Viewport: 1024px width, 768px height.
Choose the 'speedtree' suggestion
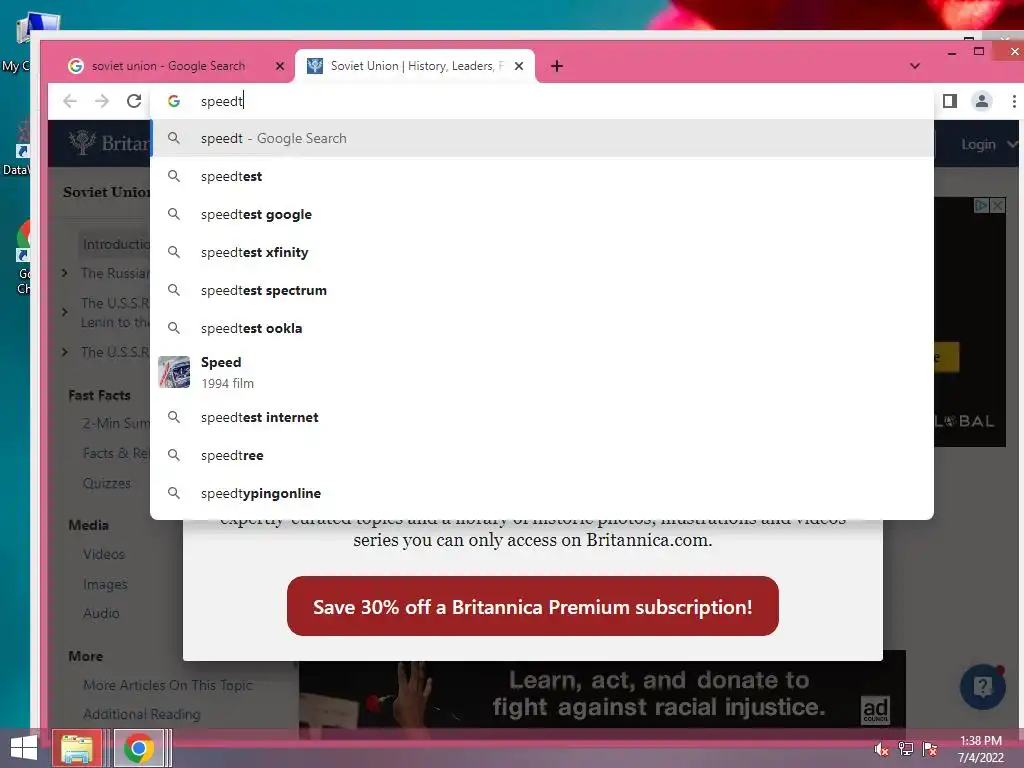542,455
